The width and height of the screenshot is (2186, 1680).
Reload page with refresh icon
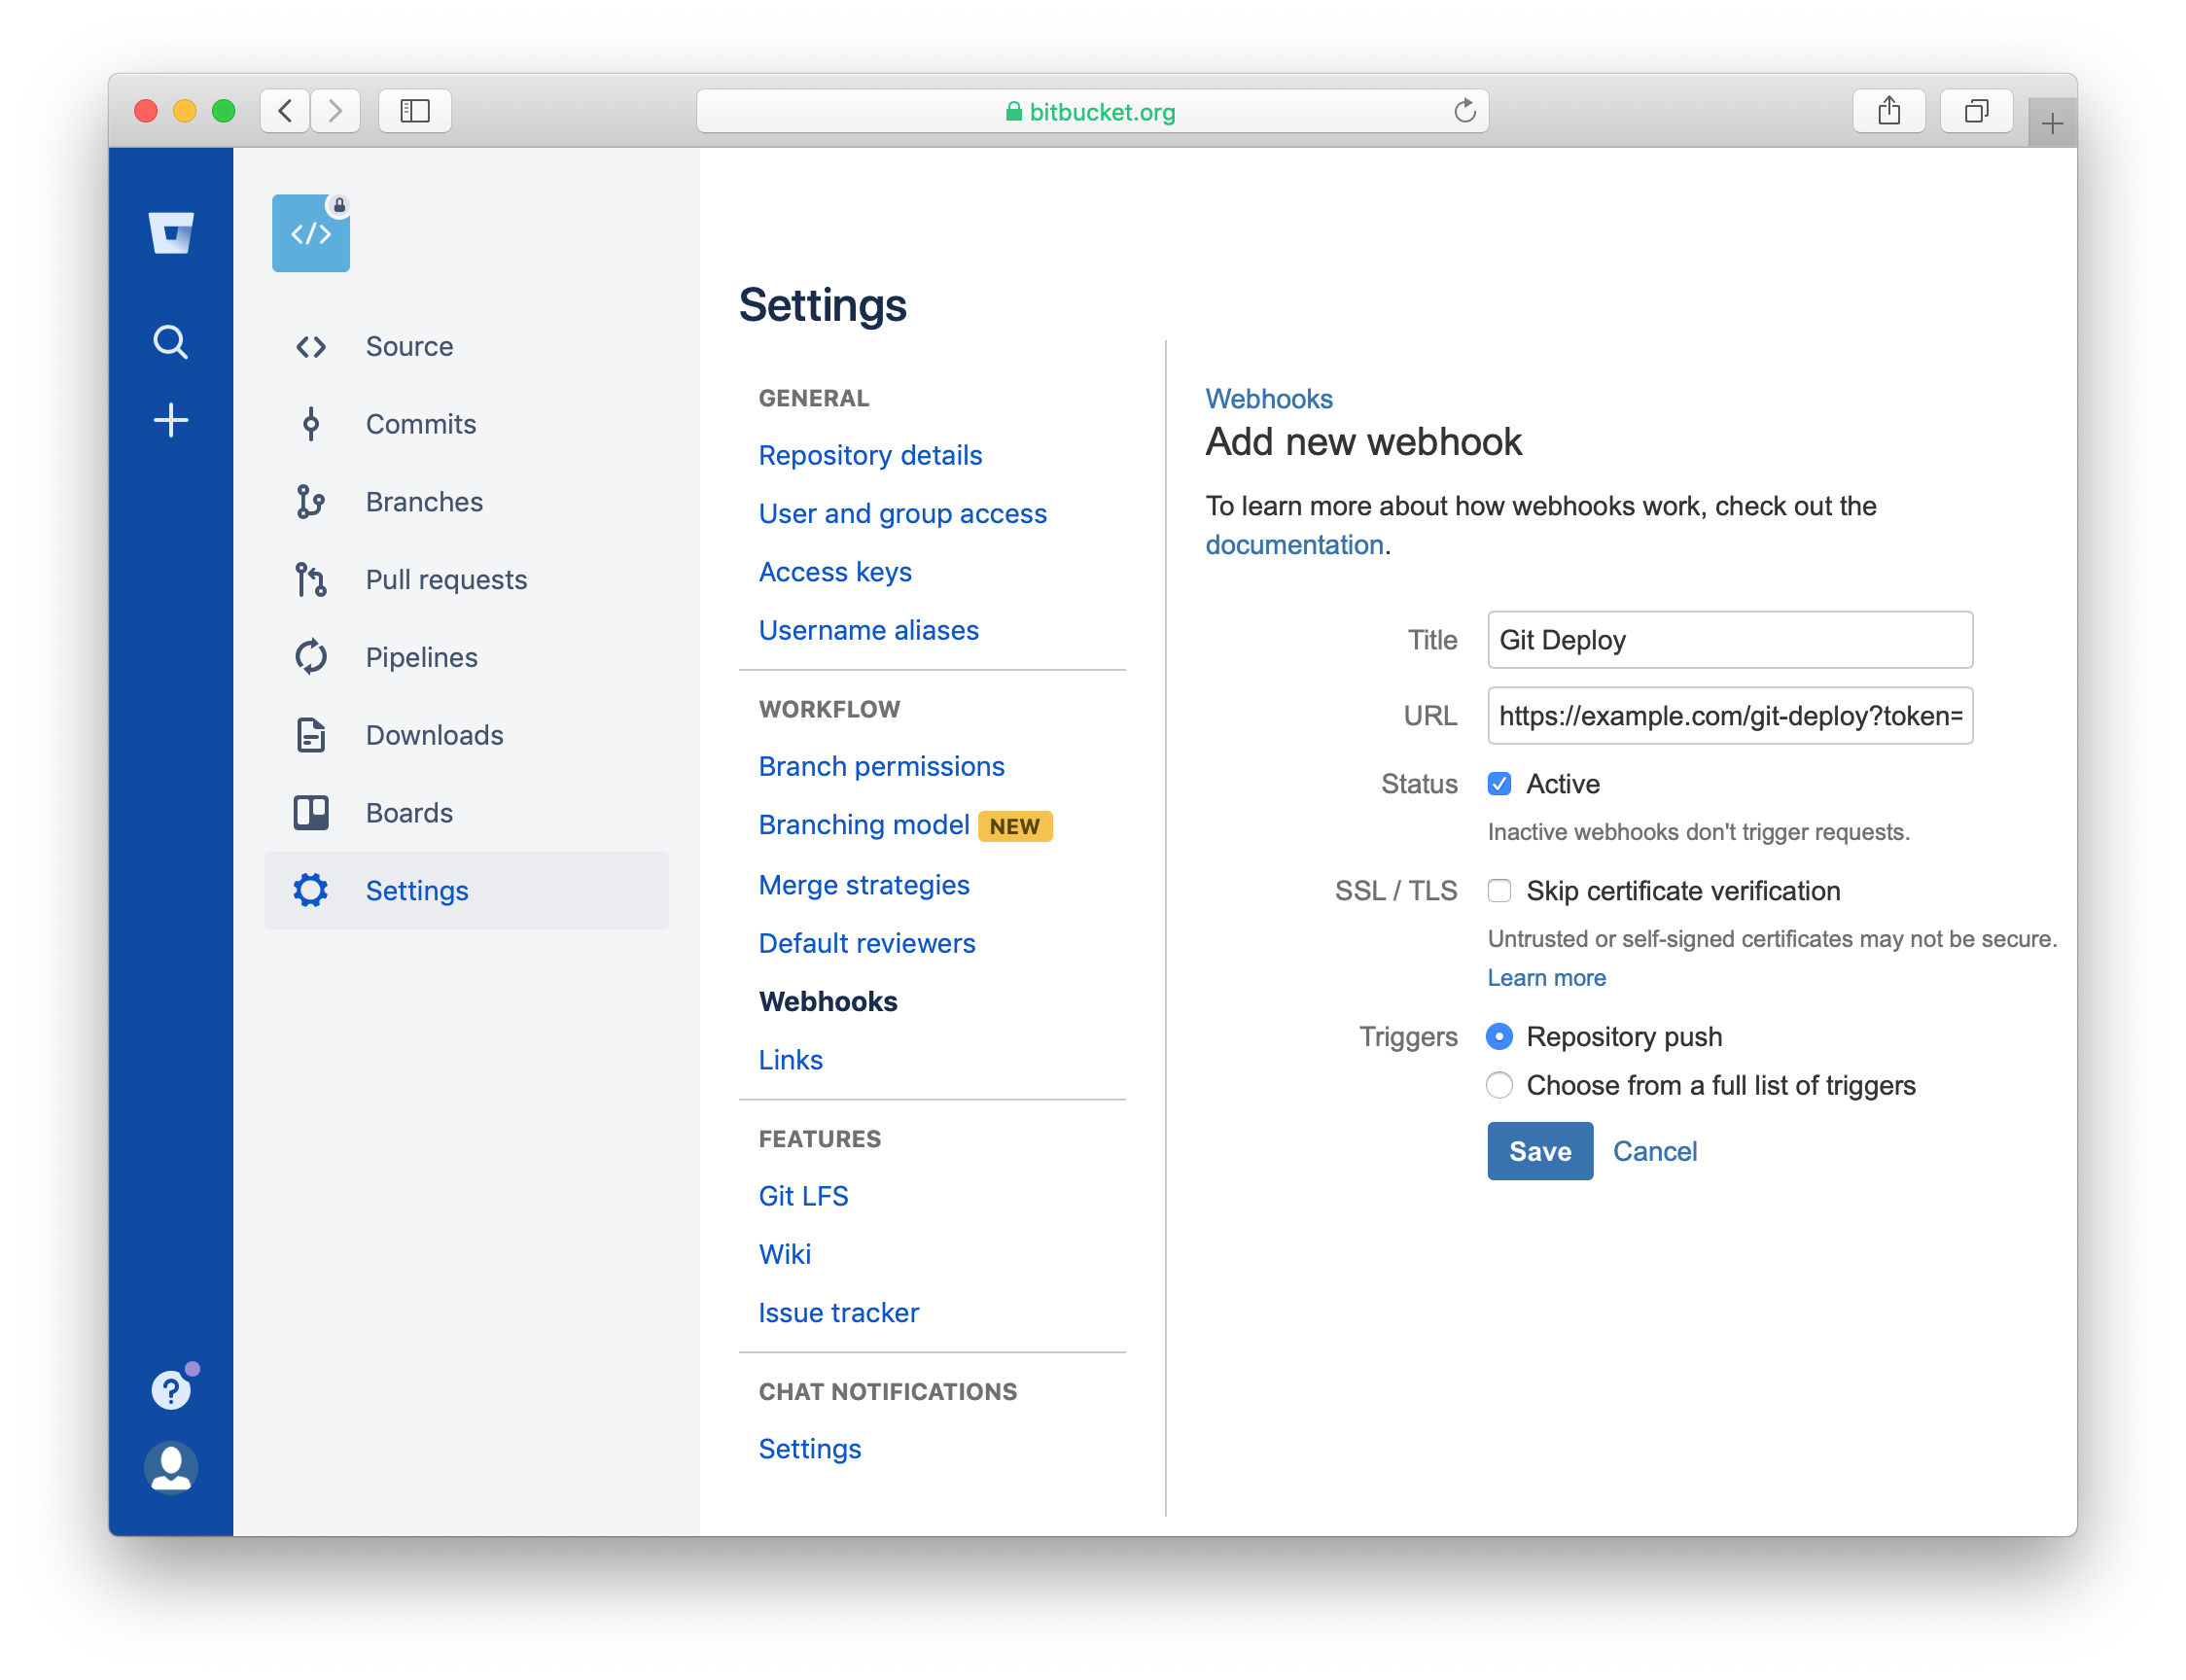tap(1464, 111)
